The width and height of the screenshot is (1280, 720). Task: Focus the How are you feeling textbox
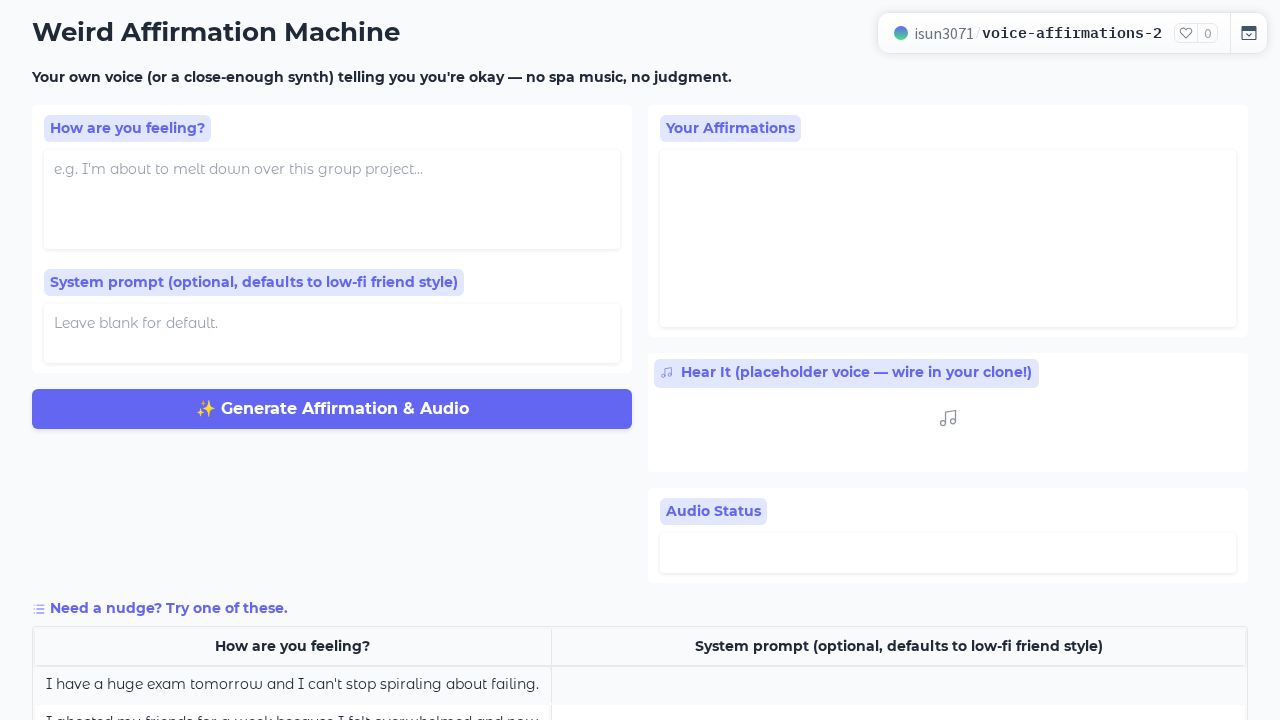click(x=332, y=200)
